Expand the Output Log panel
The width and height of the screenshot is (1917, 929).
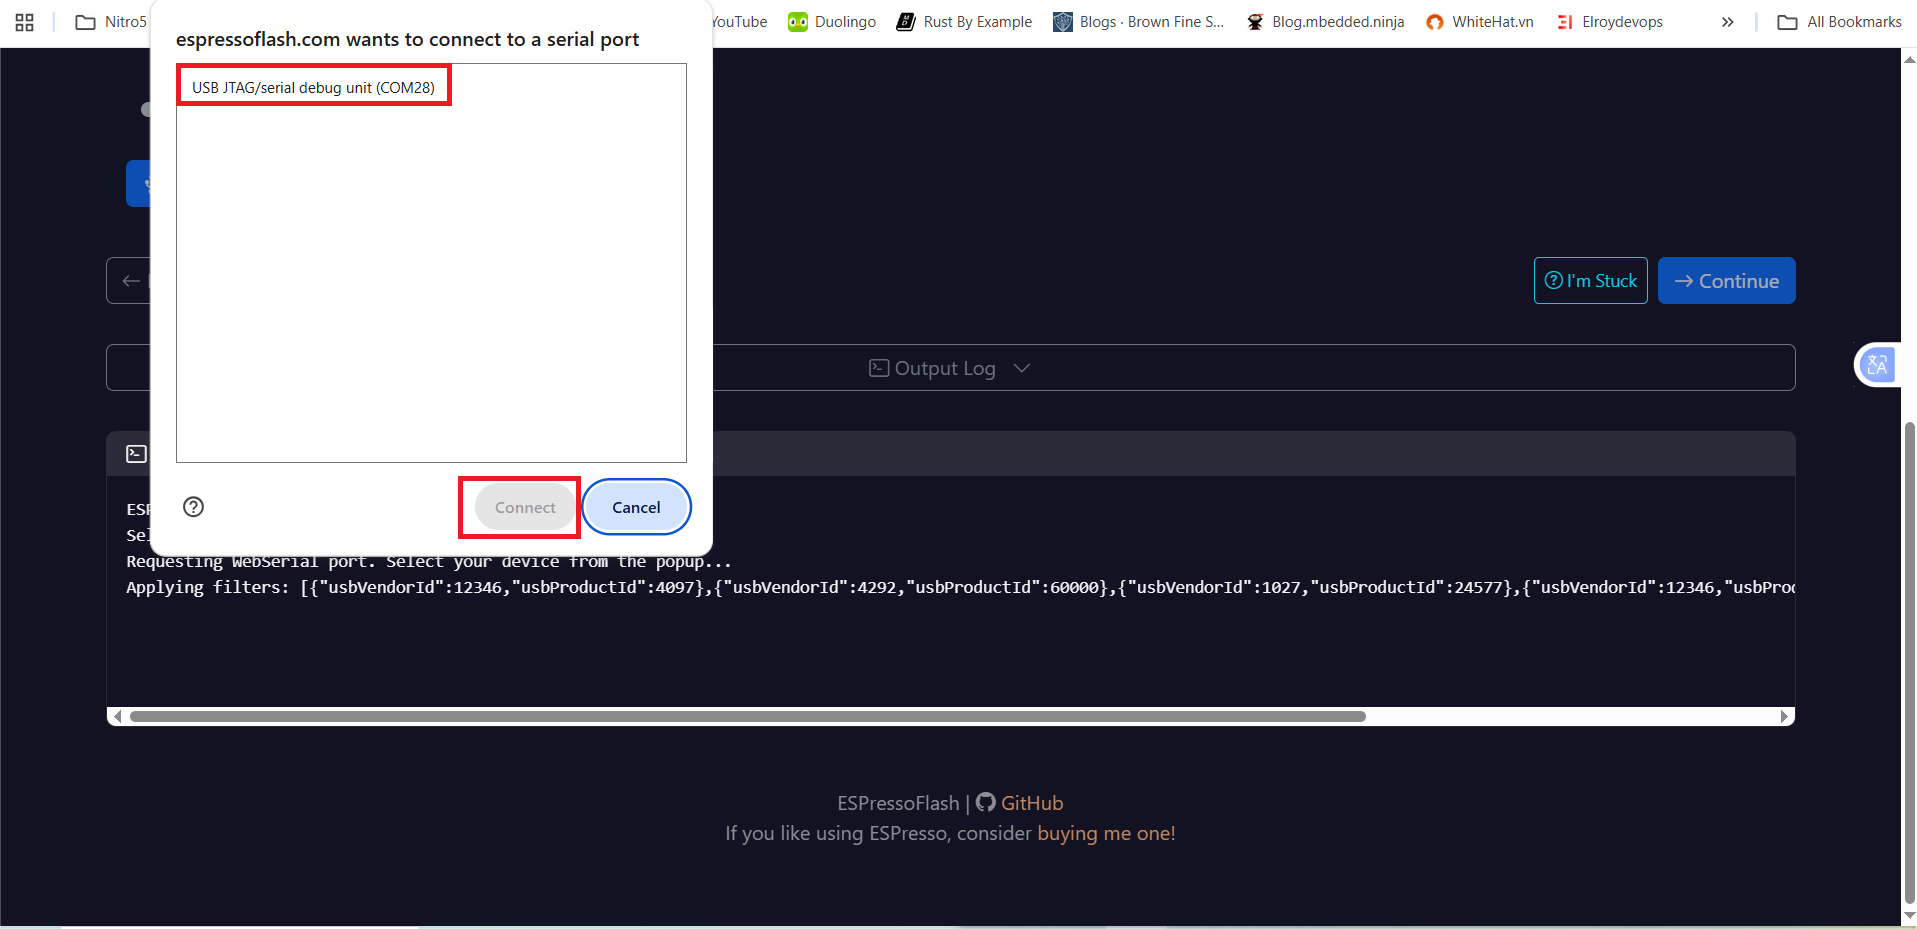(949, 368)
